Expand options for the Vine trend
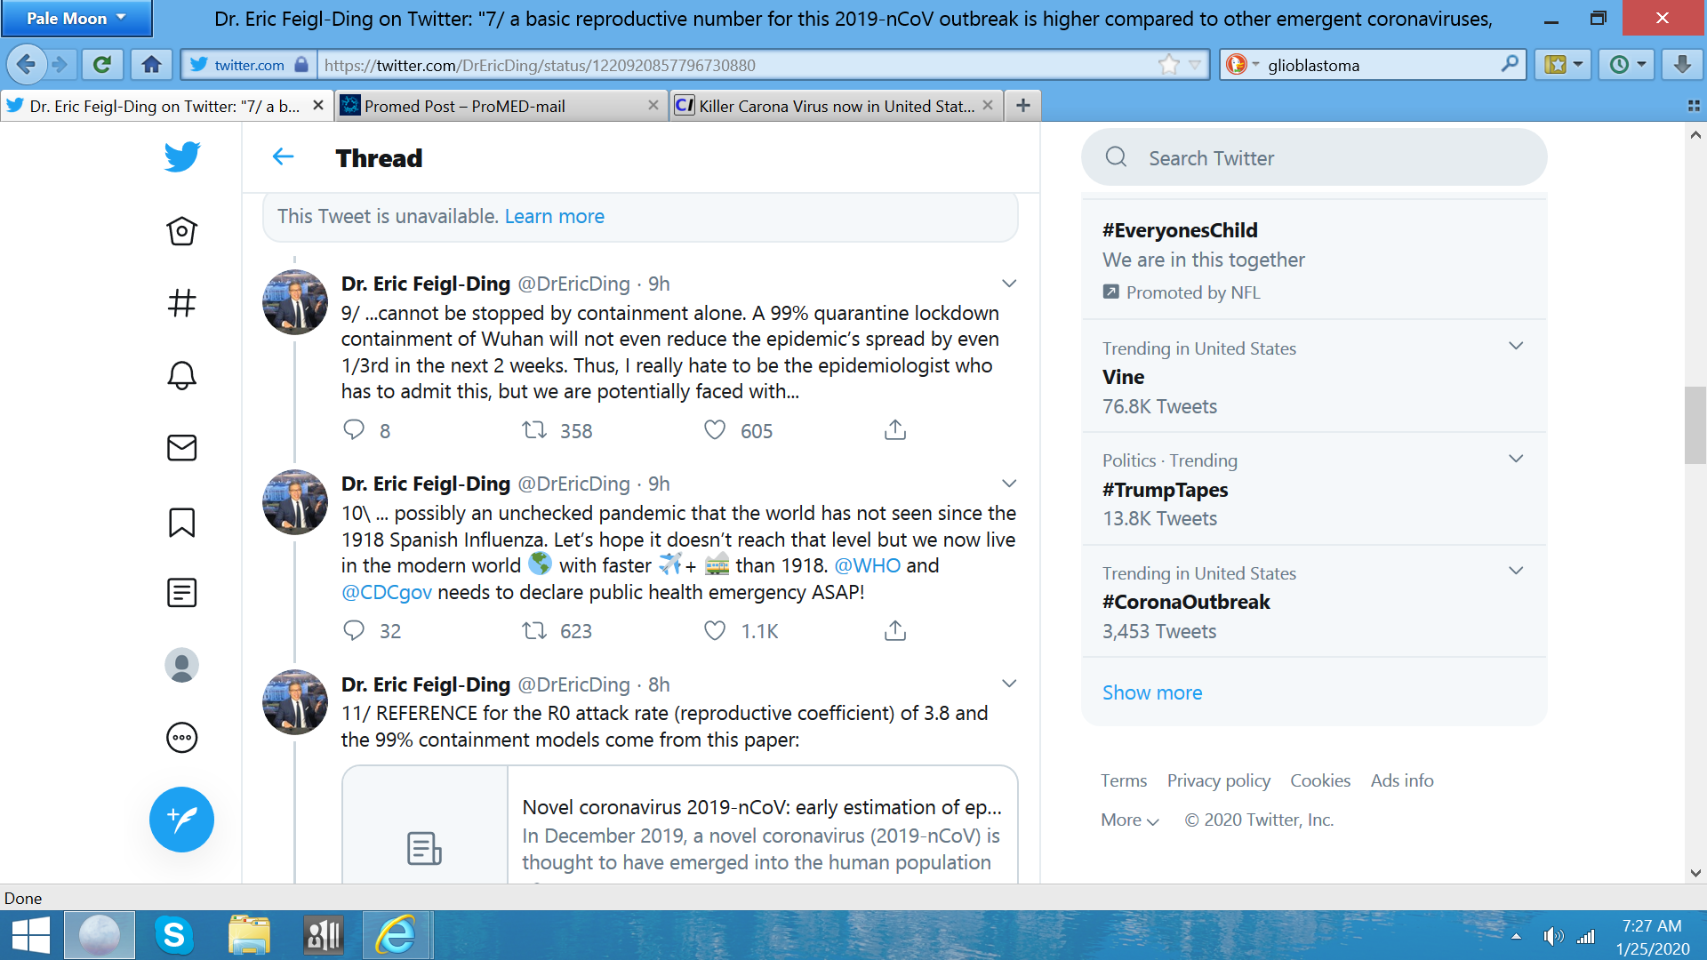 [1515, 346]
